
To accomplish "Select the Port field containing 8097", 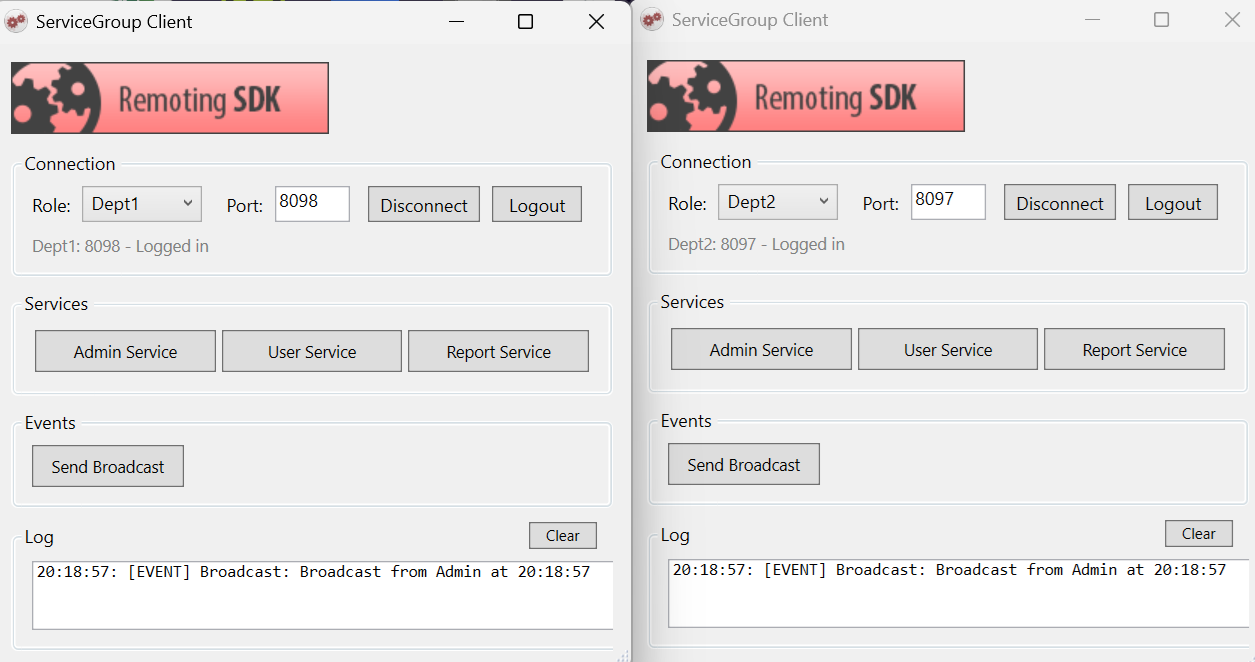I will [x=948, y=202].
